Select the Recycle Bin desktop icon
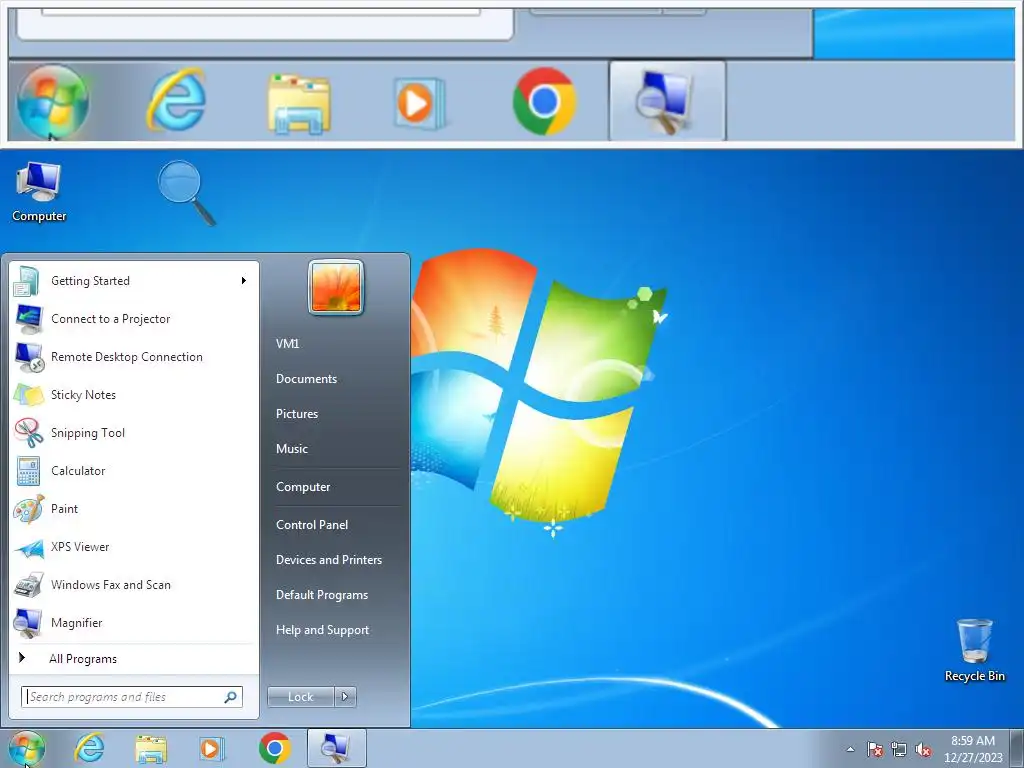The image size is (1024, 768). pyautogui.click(x=974, y=650)
